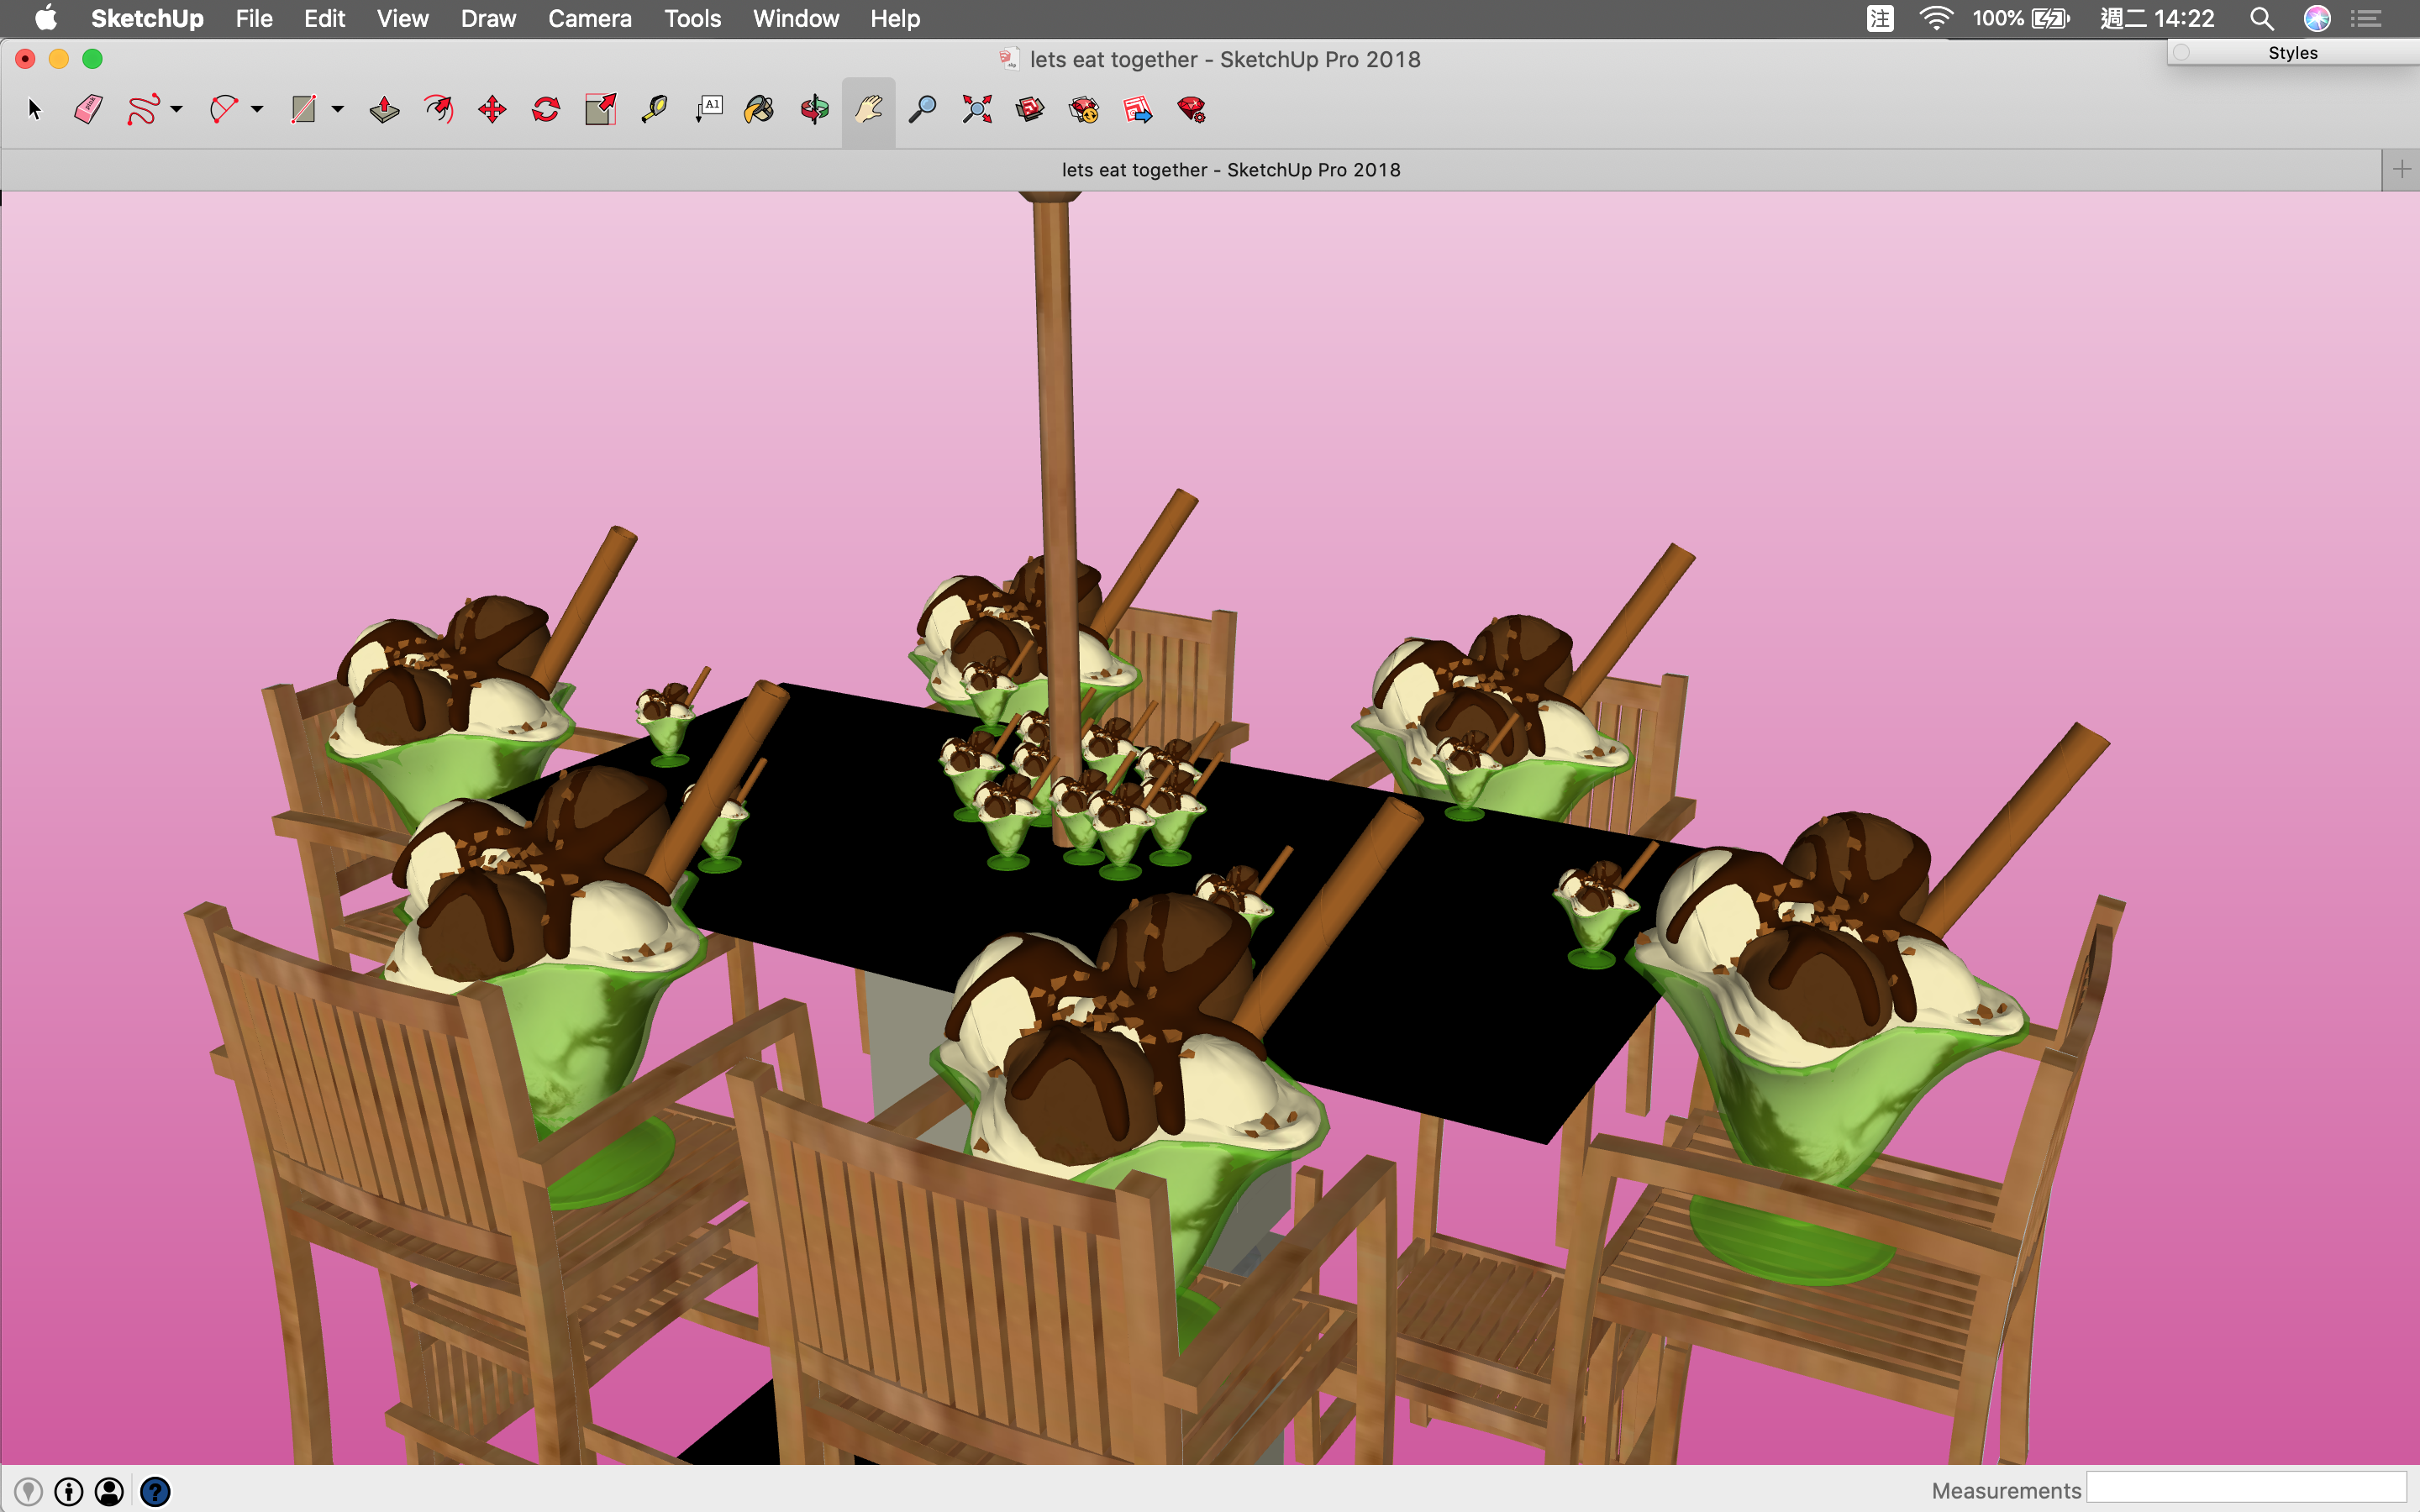Toggle the Styles panel round button

pos(2182,52)
